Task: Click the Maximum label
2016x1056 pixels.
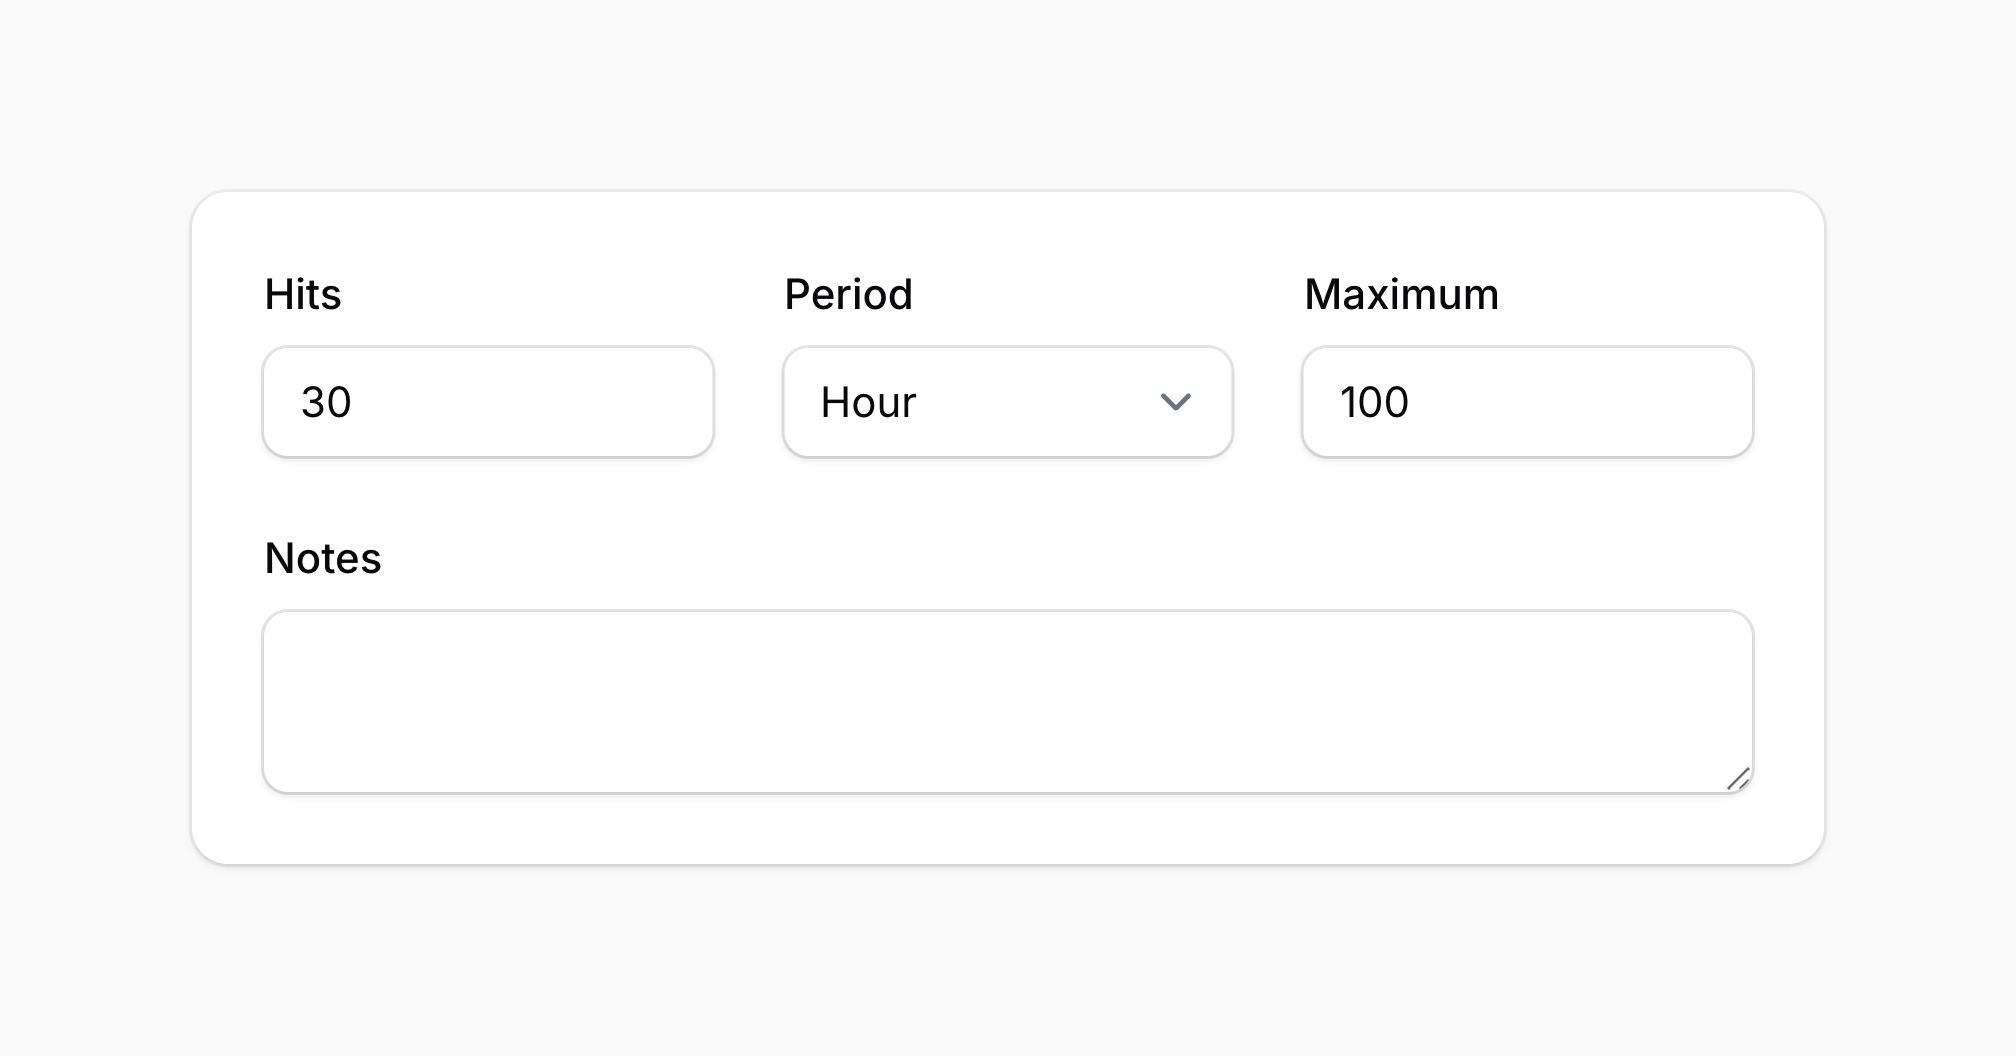Action: tap(1401, 294)
